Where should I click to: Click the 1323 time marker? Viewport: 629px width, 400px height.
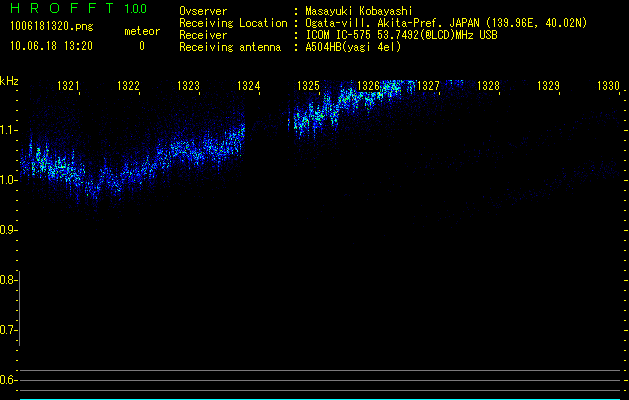[x=189, y=85]
